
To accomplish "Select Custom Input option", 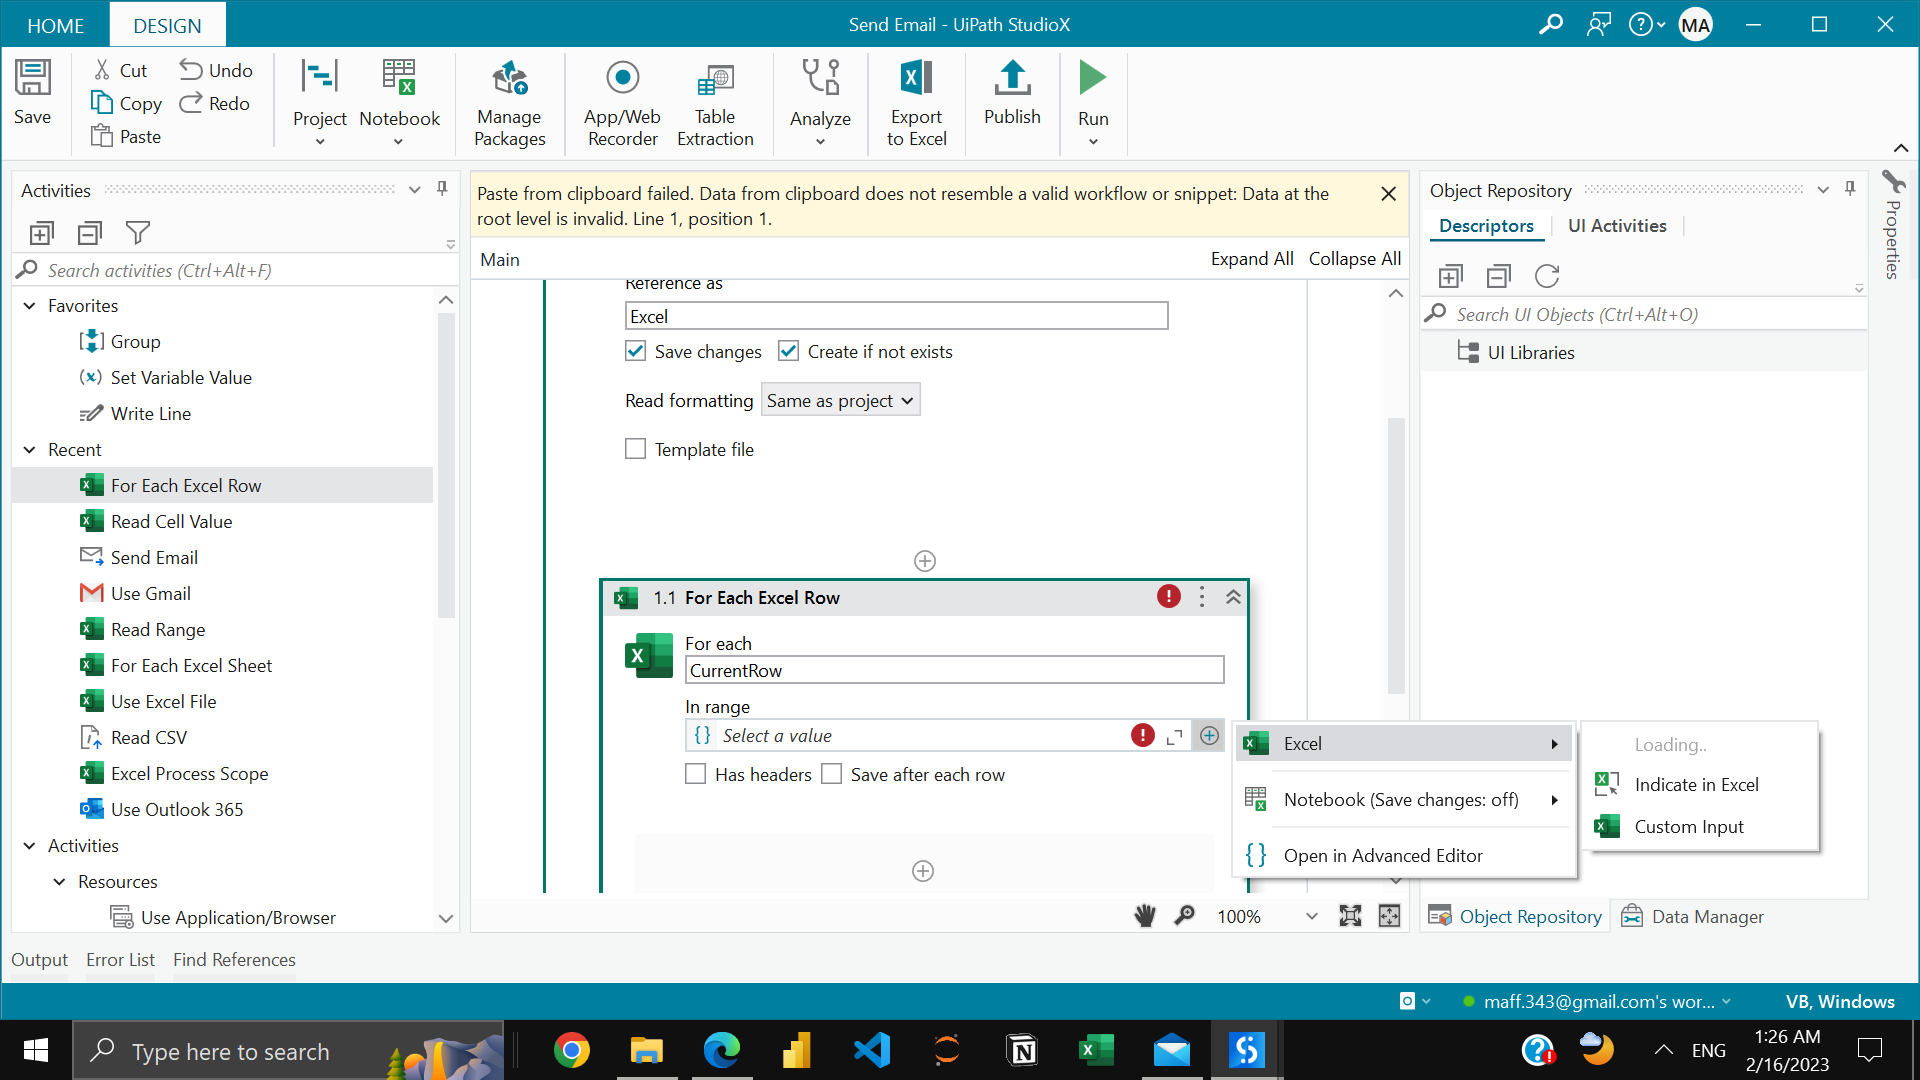I will (x=1700, y=826).
